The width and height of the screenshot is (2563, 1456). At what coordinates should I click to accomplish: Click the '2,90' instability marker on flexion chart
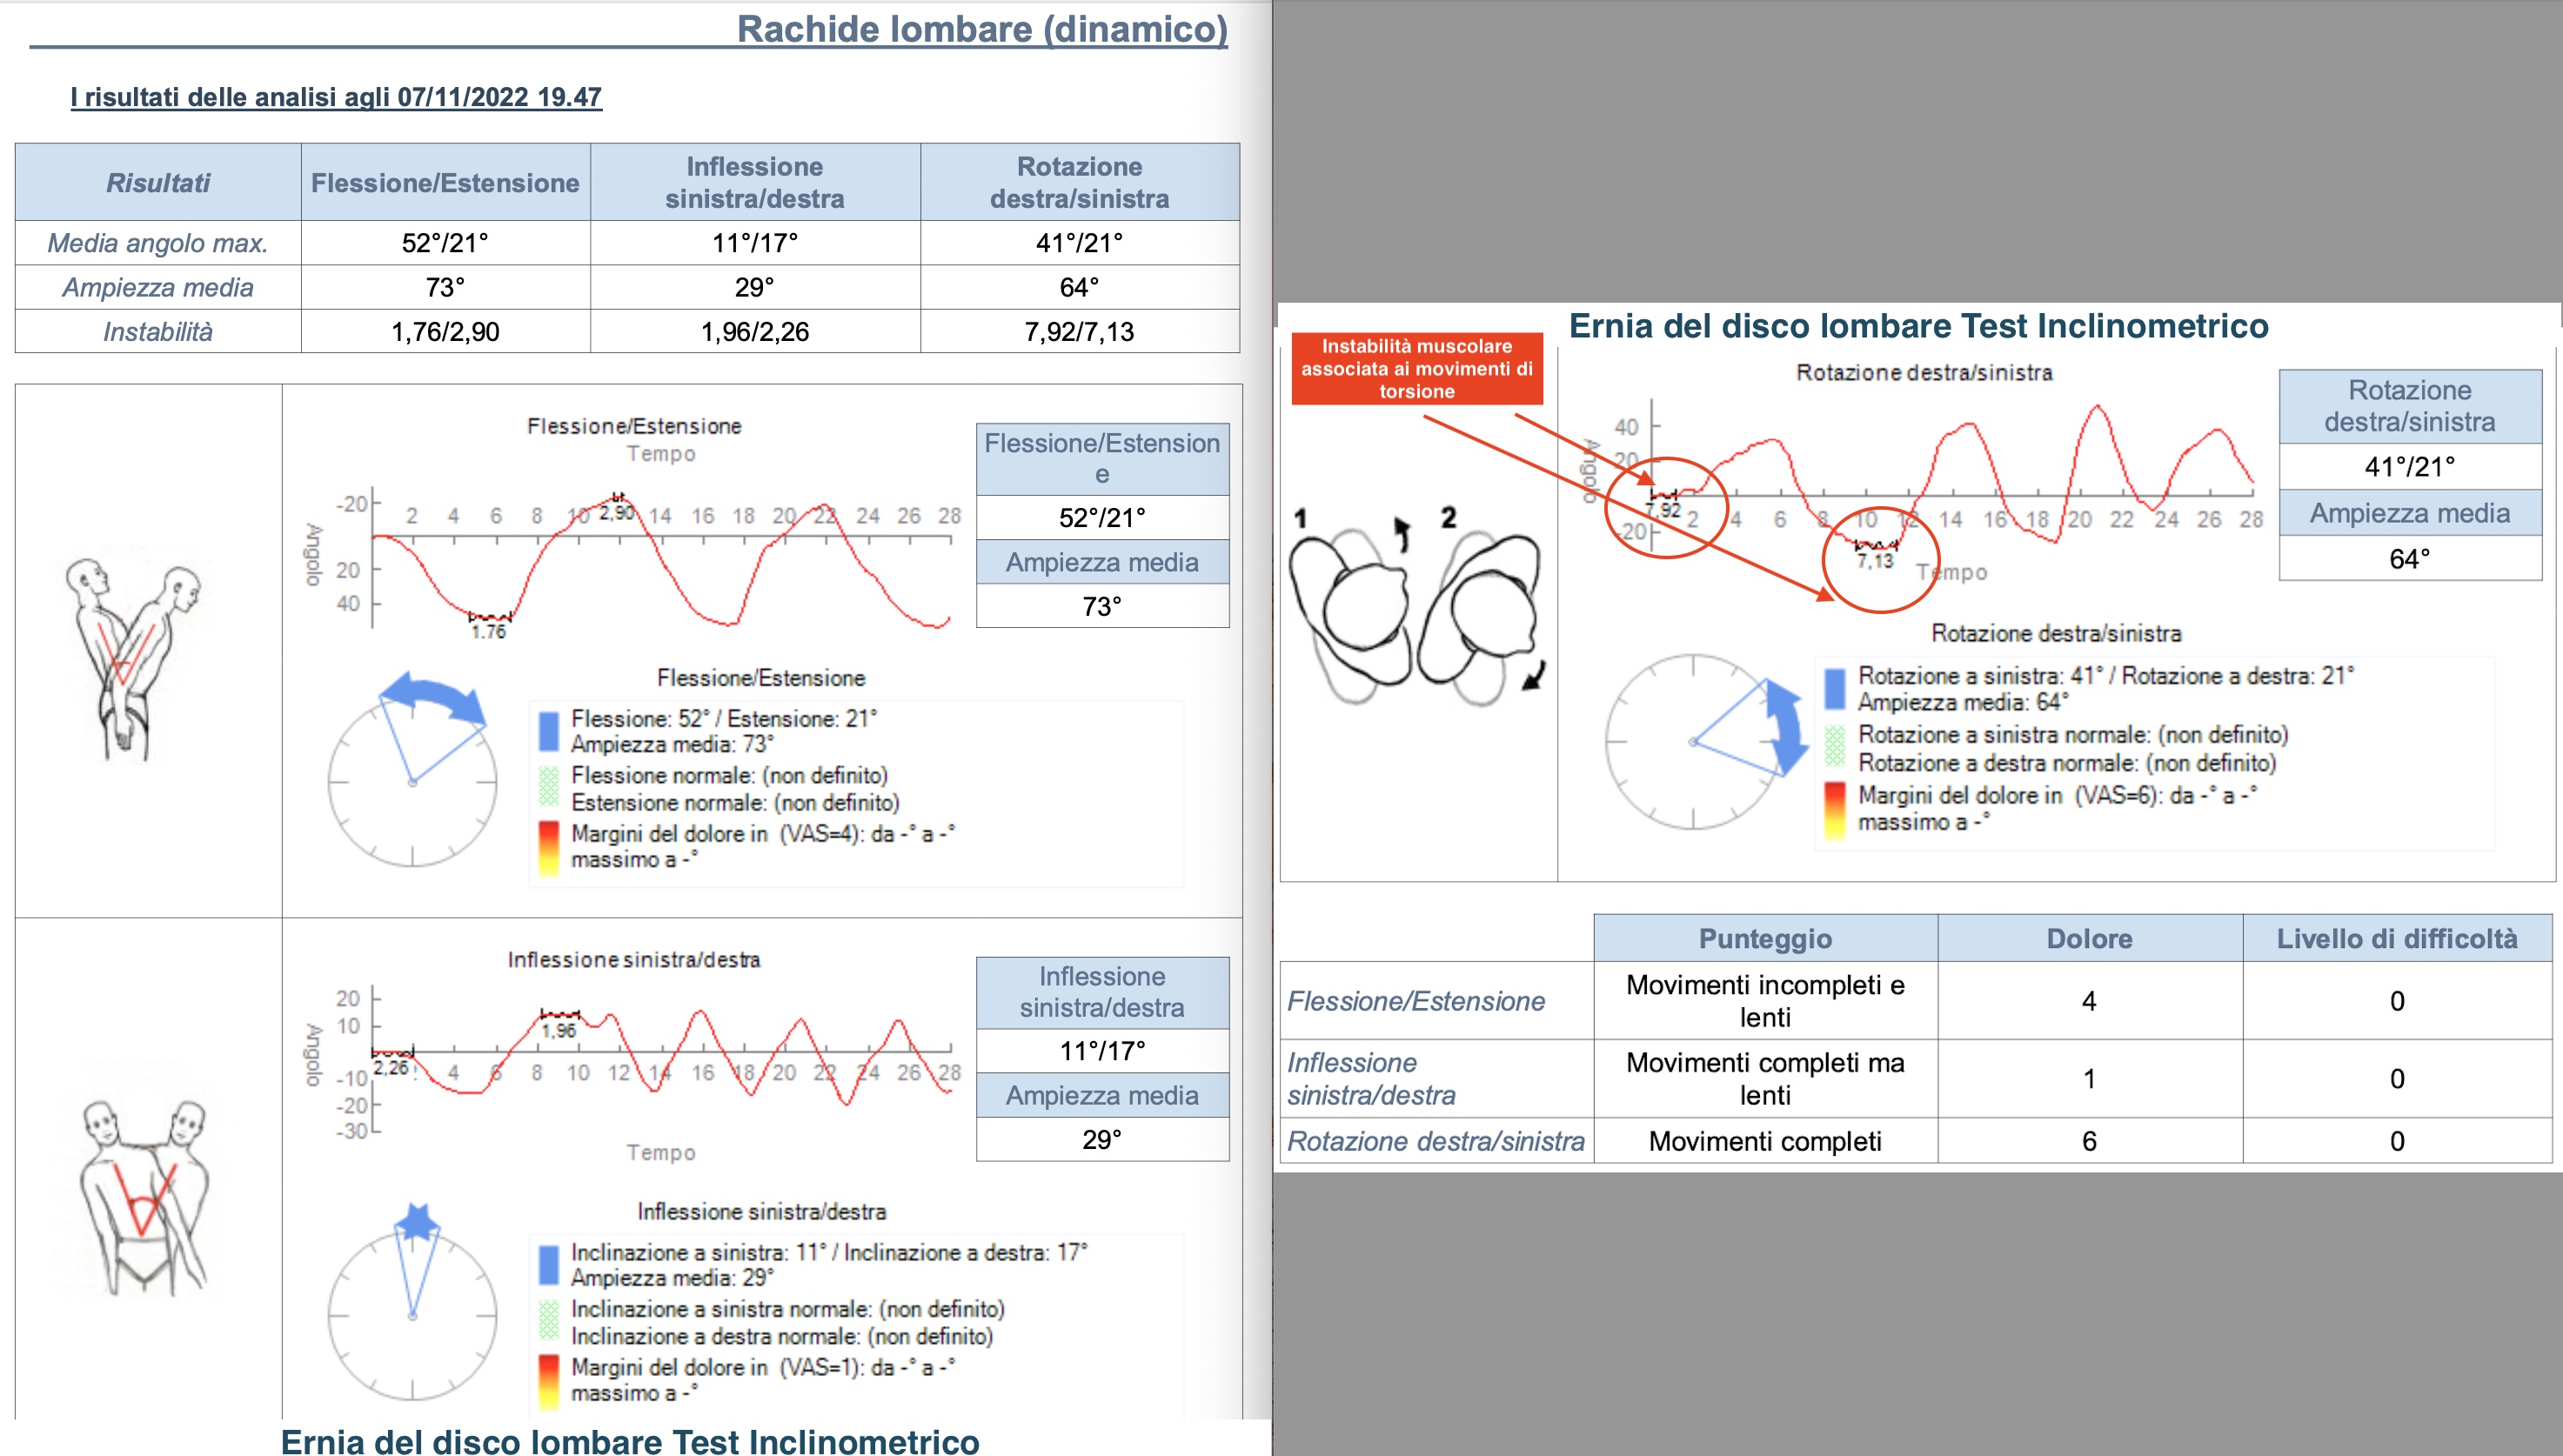(617, 512)
